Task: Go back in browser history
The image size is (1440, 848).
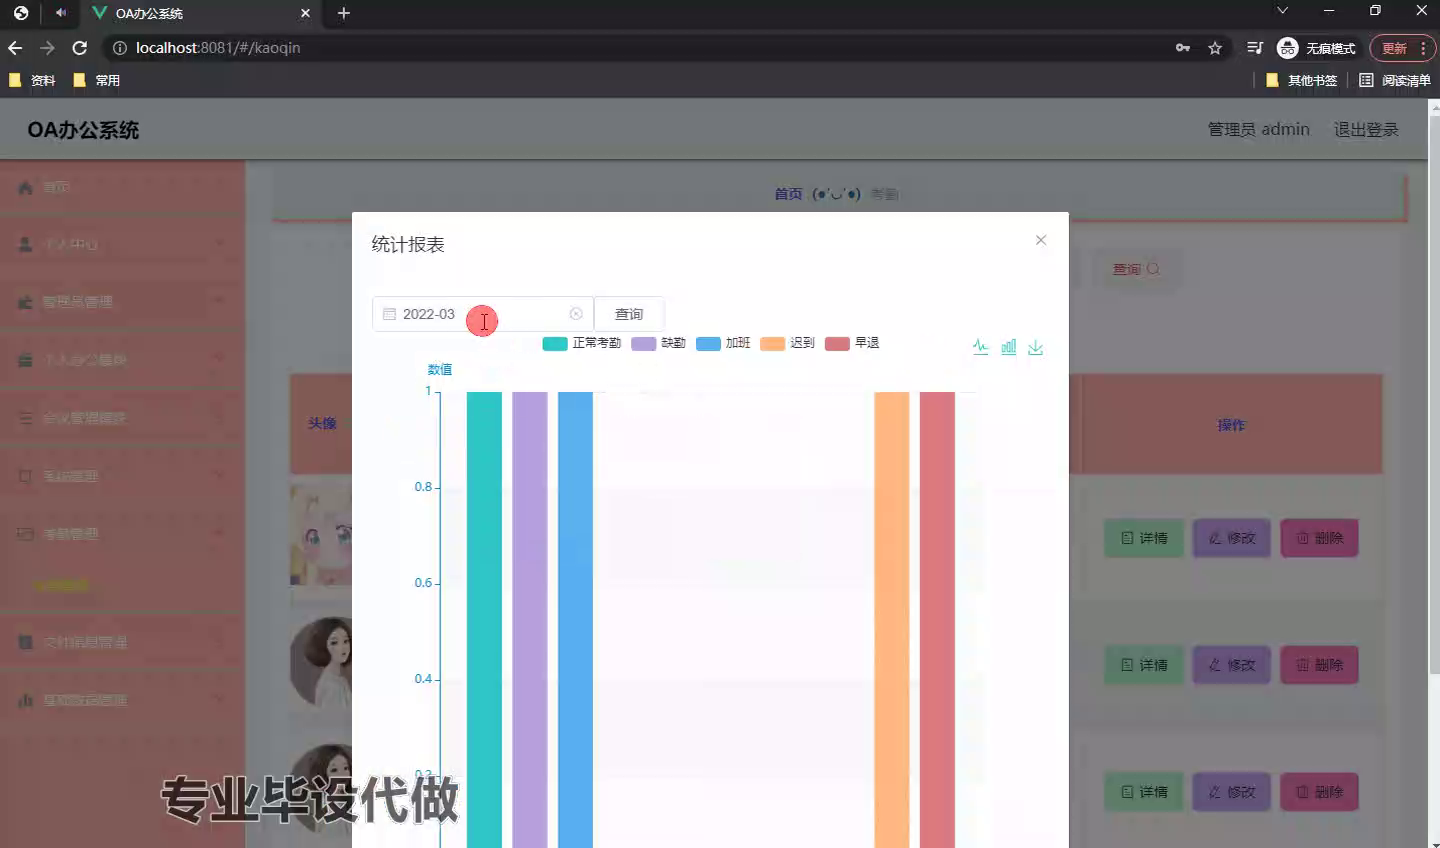Action: point(15,48)
